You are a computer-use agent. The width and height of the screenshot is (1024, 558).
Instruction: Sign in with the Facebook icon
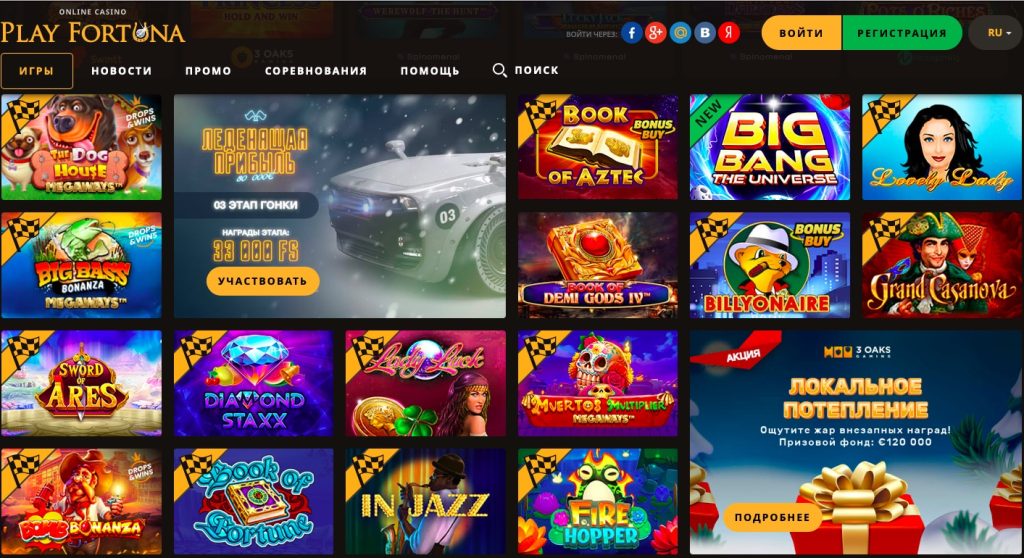pyautogui.click(x=632, y=33)
